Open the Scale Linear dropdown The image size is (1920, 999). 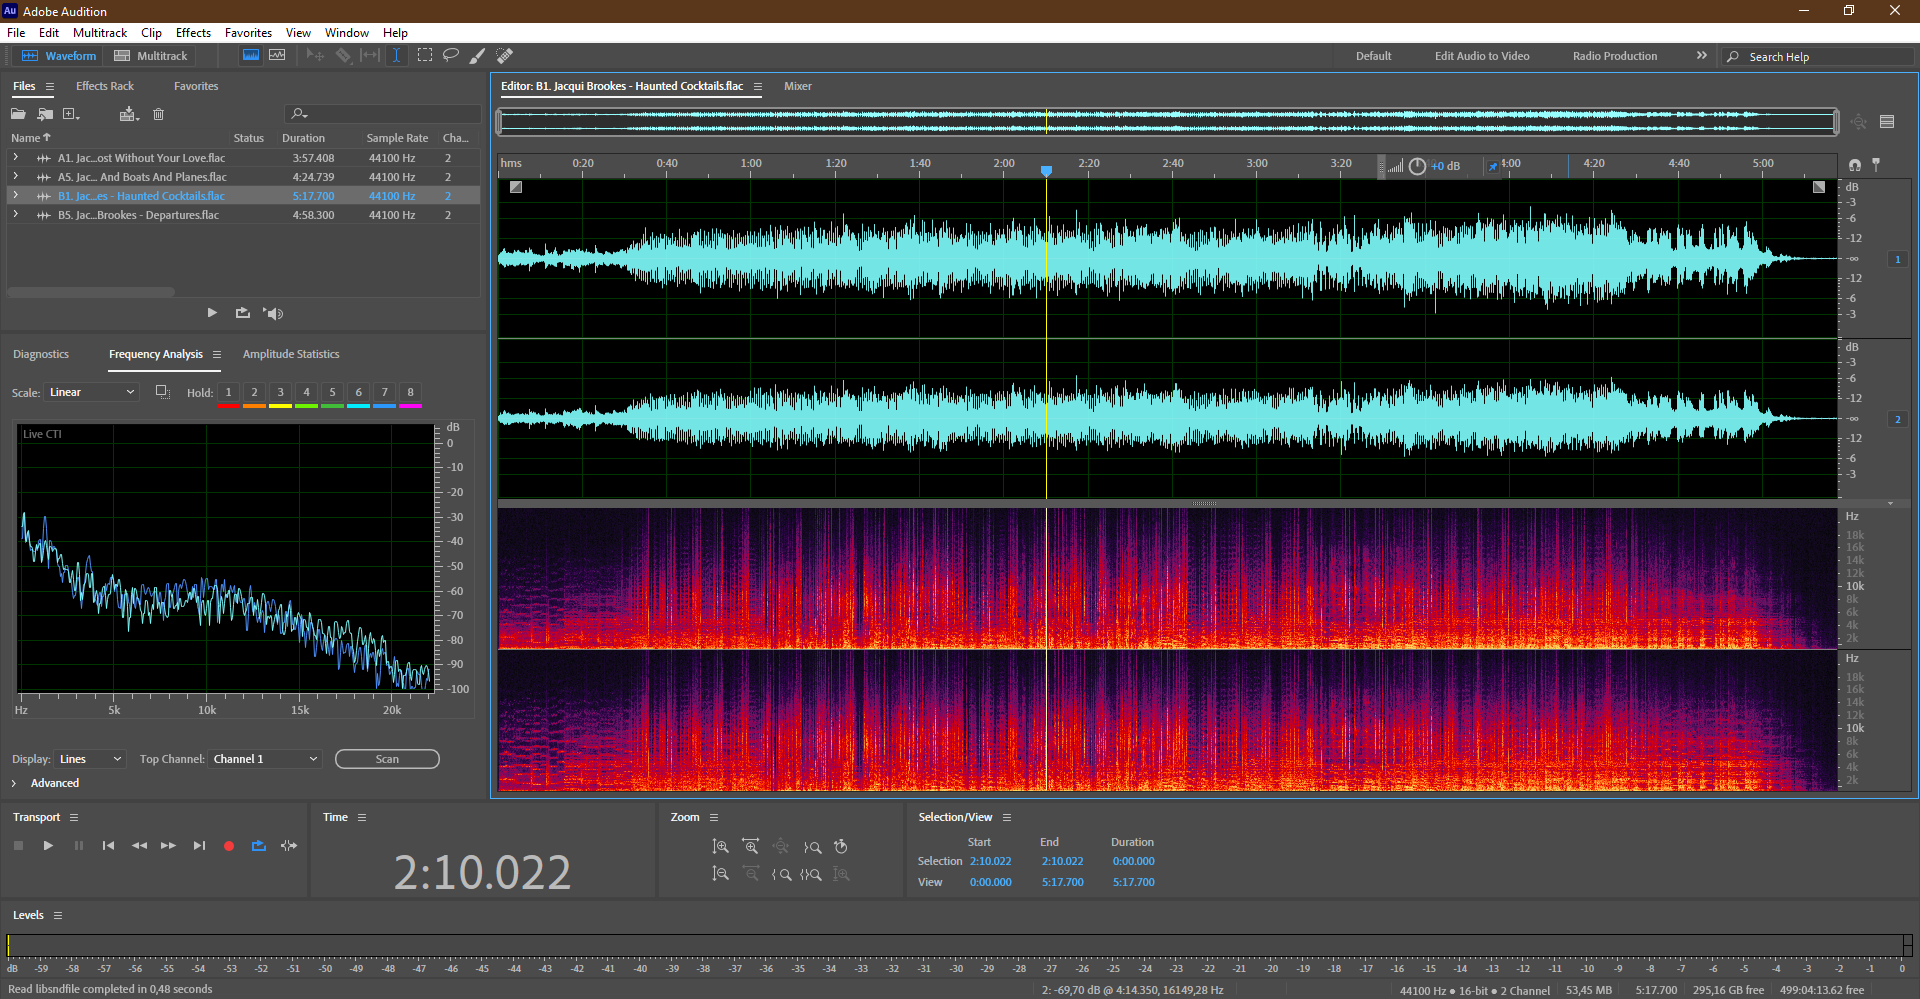coord(91,392)
